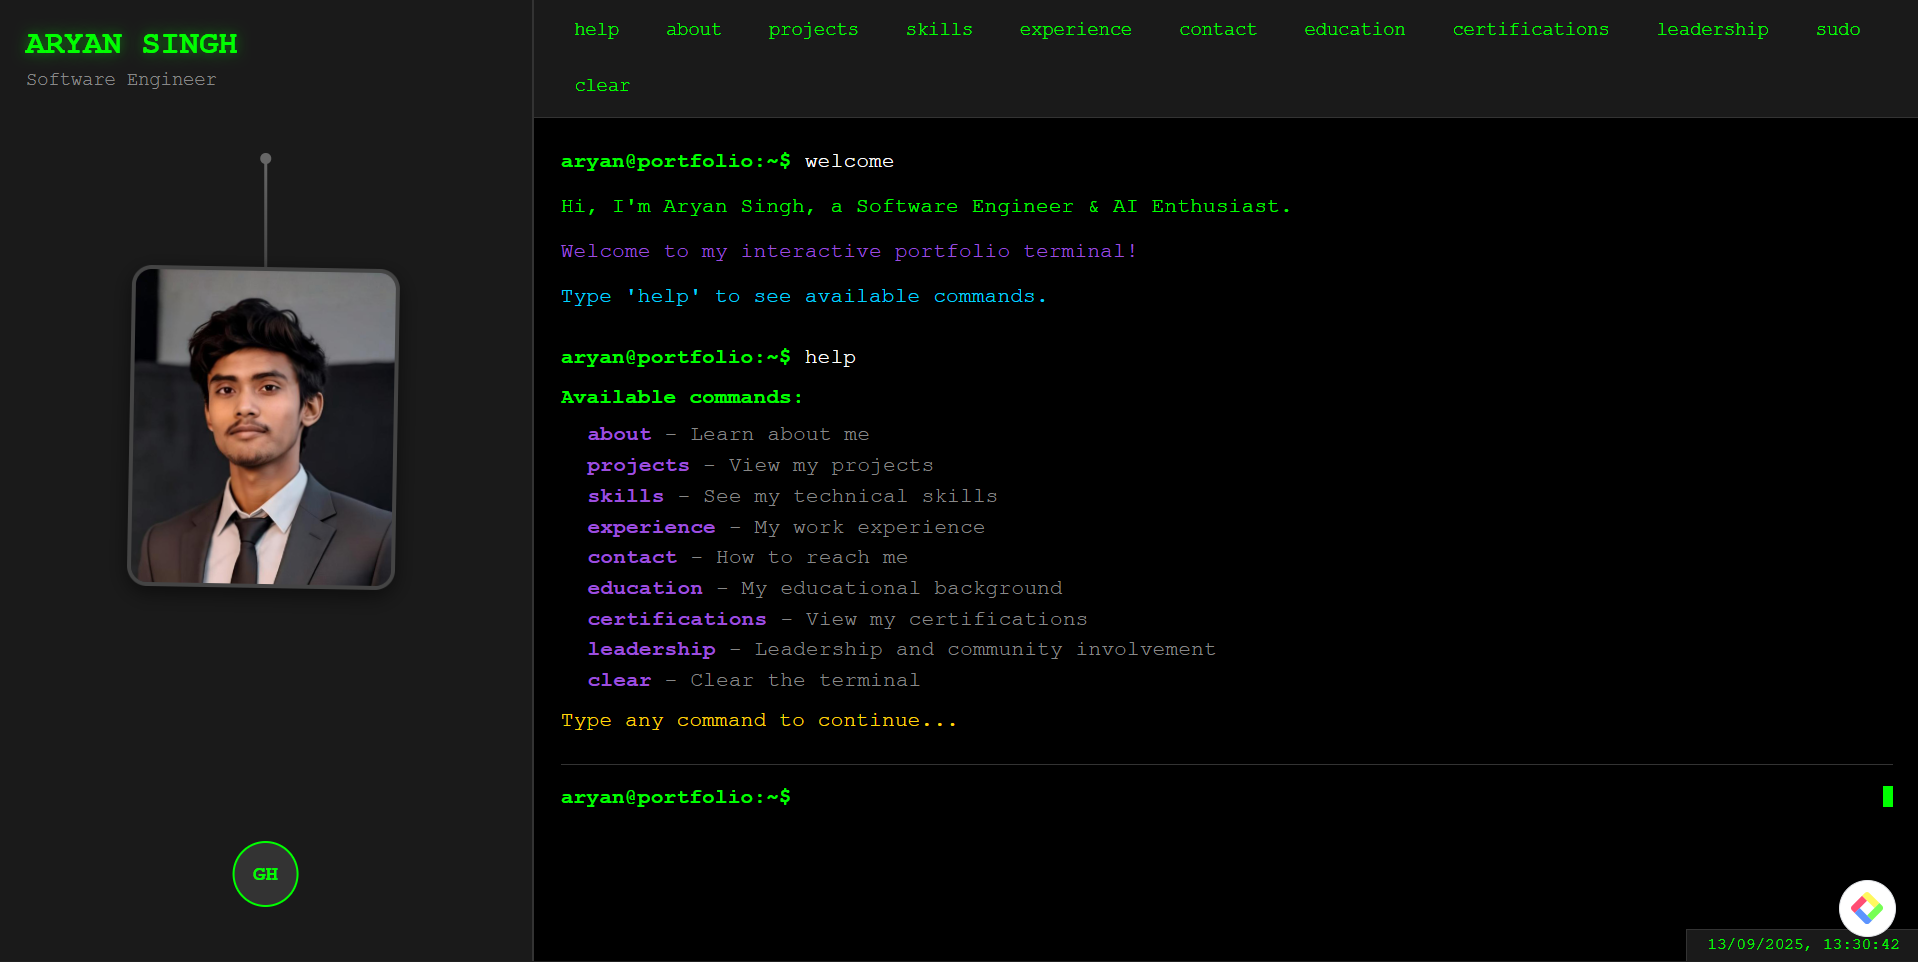Run the 'about' command from the top menu
The width and height of the screenshot is (1918, 962).
(693, 29)
